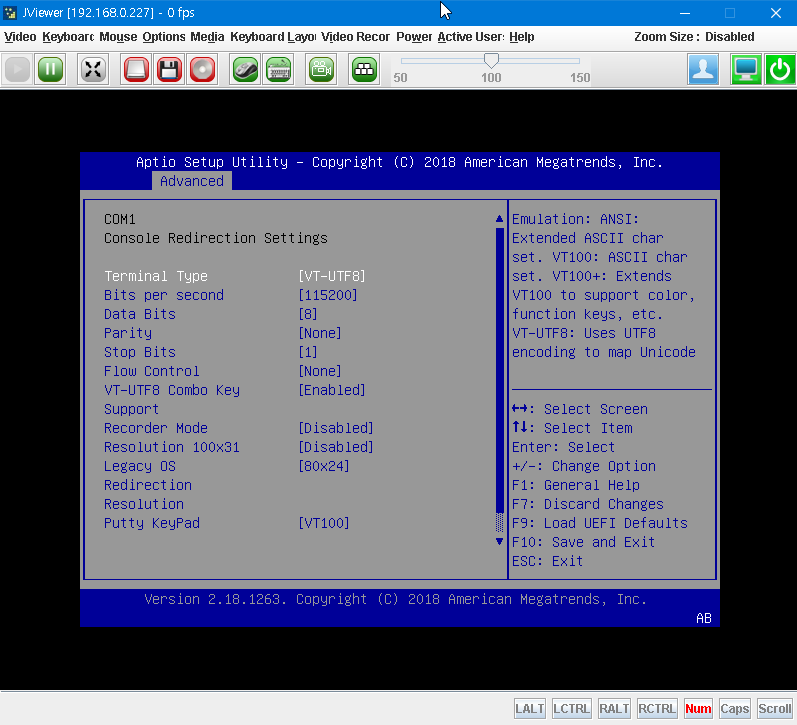Open the floppy disk media icon

pyautogui.click(x=169, y=69)
